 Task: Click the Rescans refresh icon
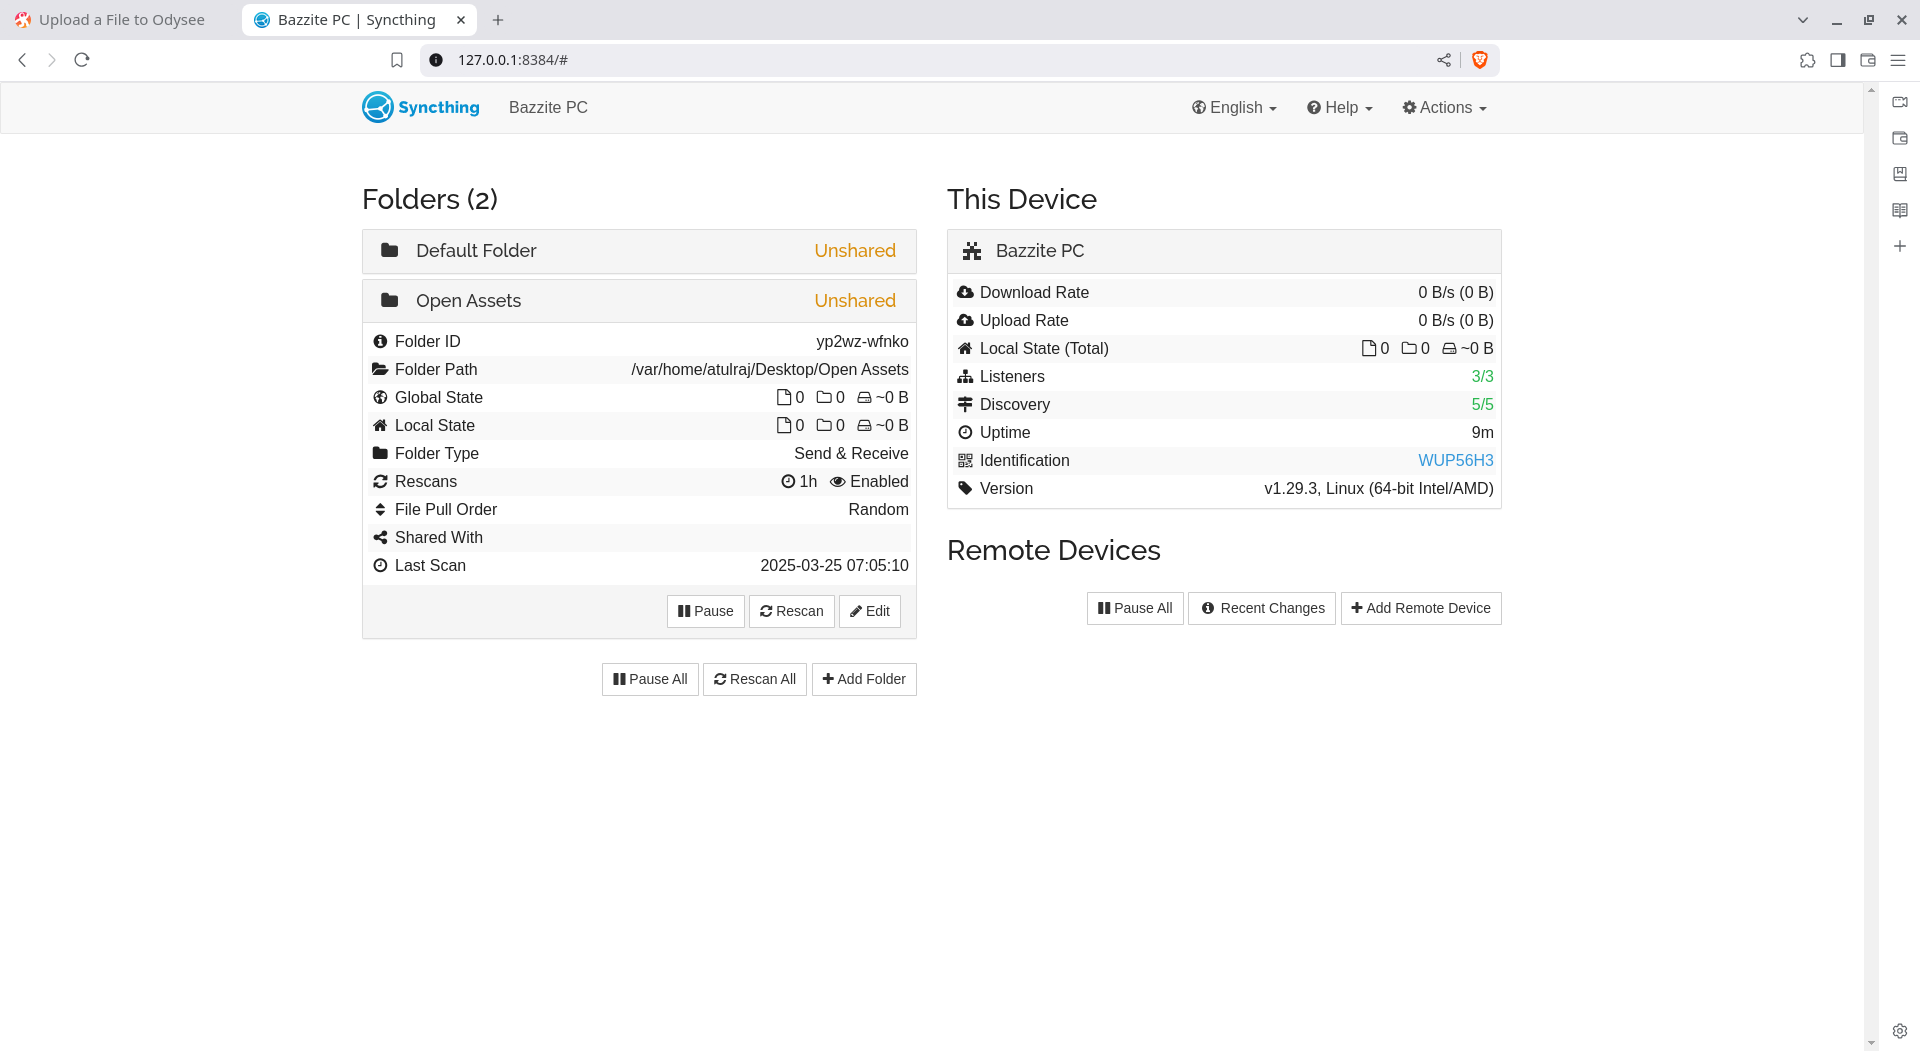[380, 481]
